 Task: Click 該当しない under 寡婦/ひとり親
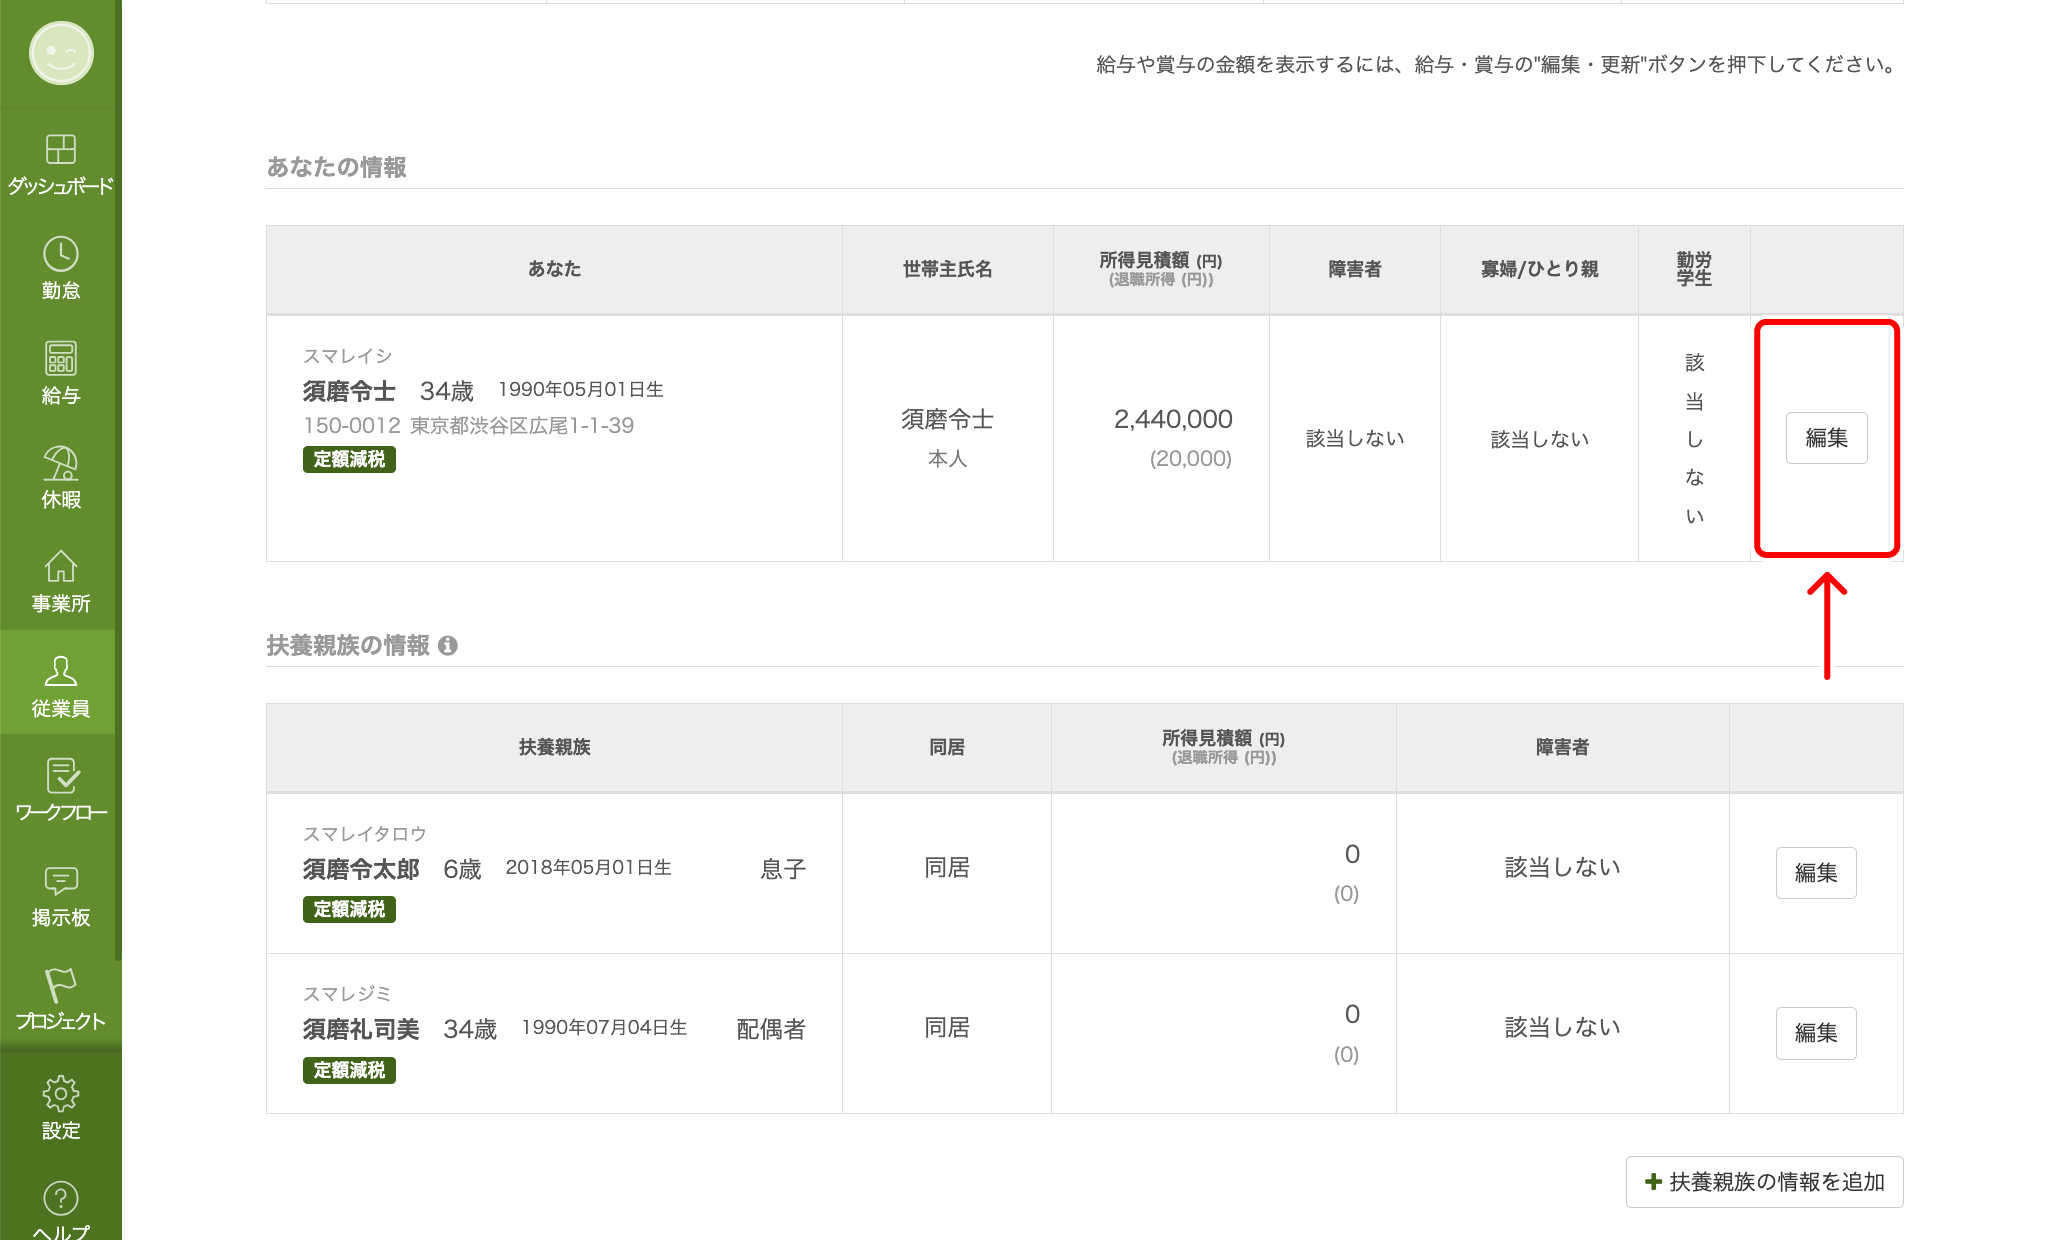click(x=1539, y=439)
